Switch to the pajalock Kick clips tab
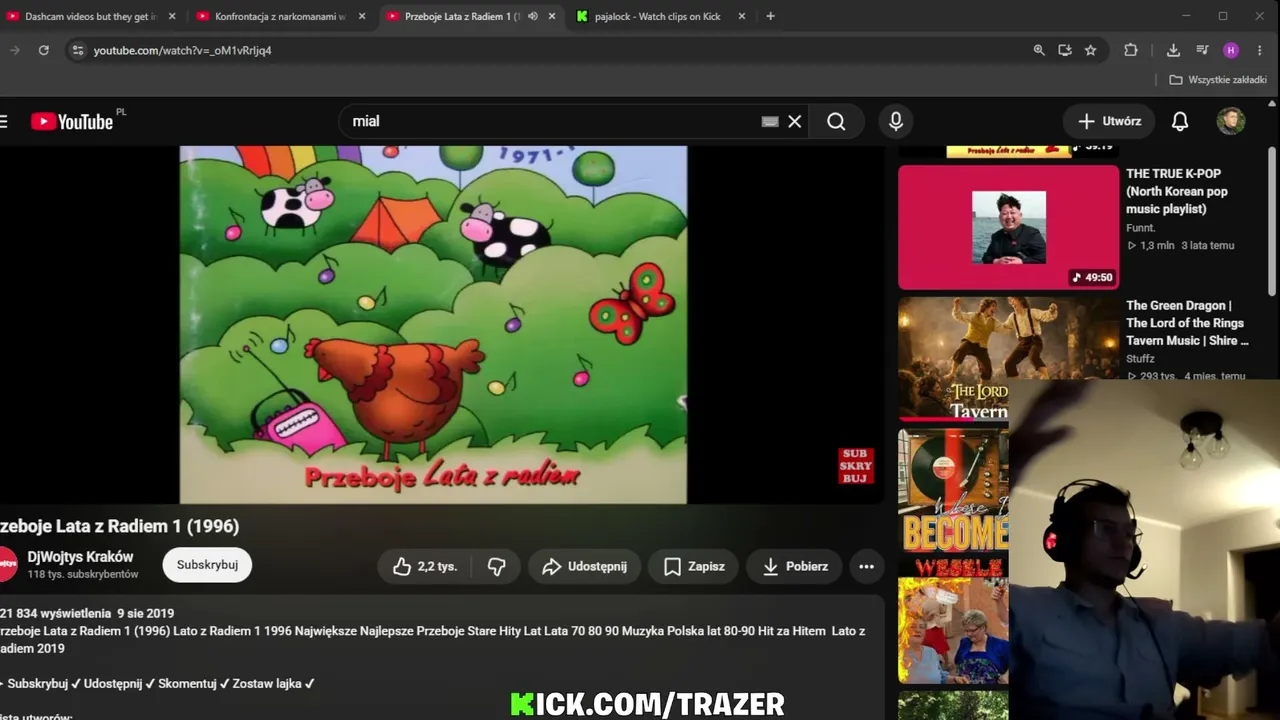The image size is (1280, 720). (658, 16)
